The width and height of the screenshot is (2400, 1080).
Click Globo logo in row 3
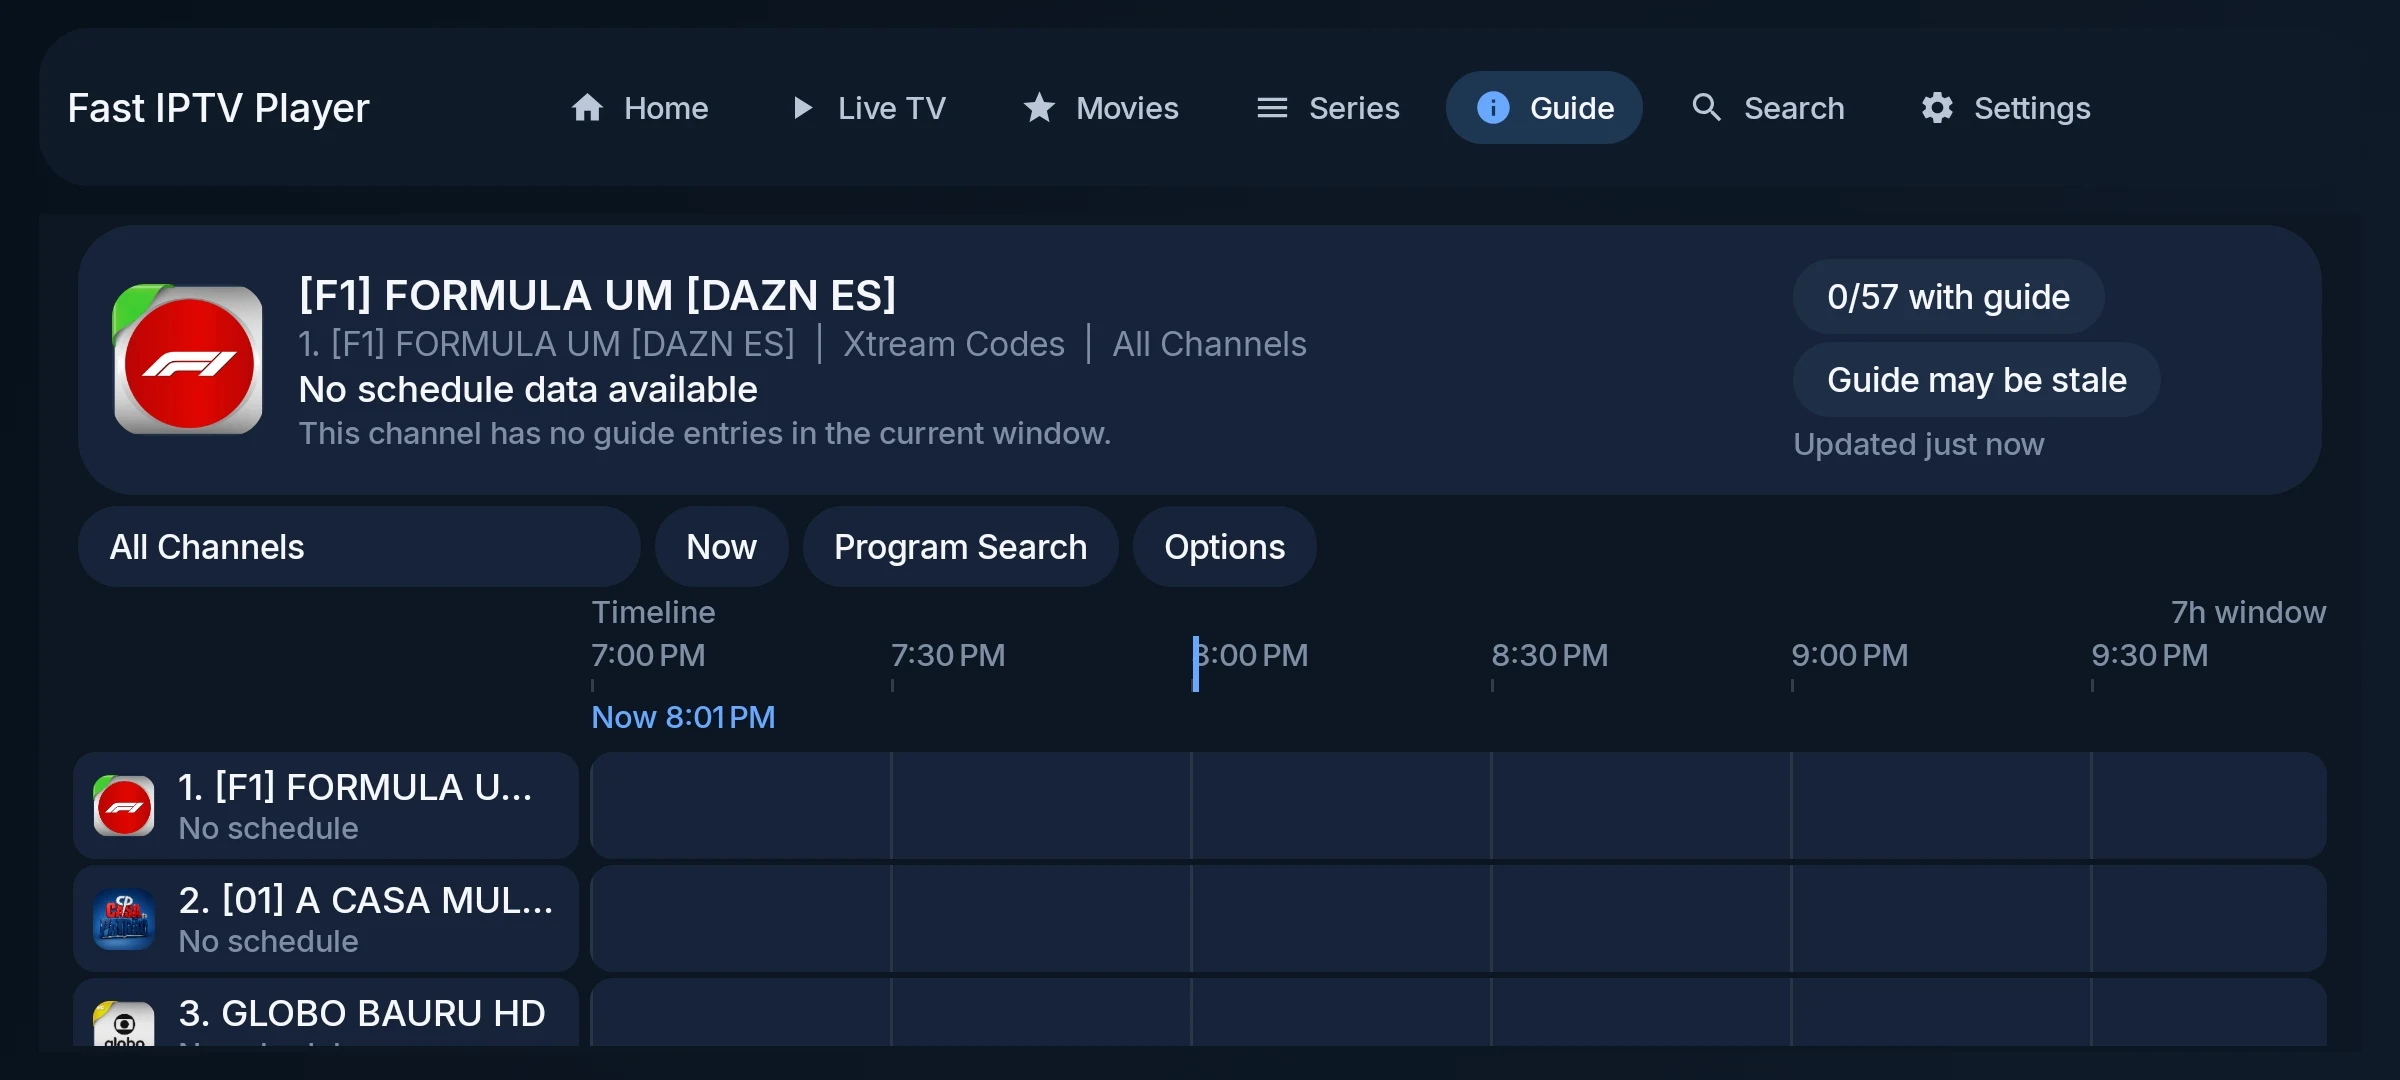pyautogui.click(x=124, y=1023)
